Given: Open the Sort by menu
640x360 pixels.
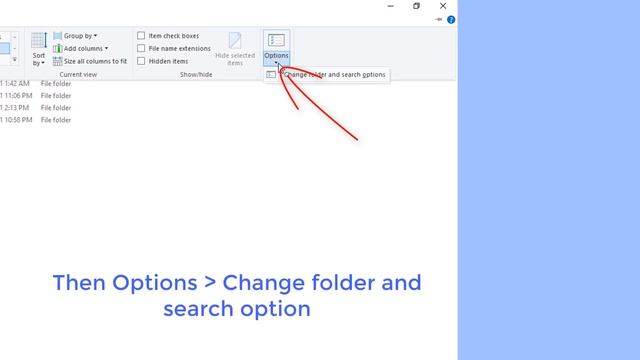Looking at the screenshot, I should (x=39, y=49).
